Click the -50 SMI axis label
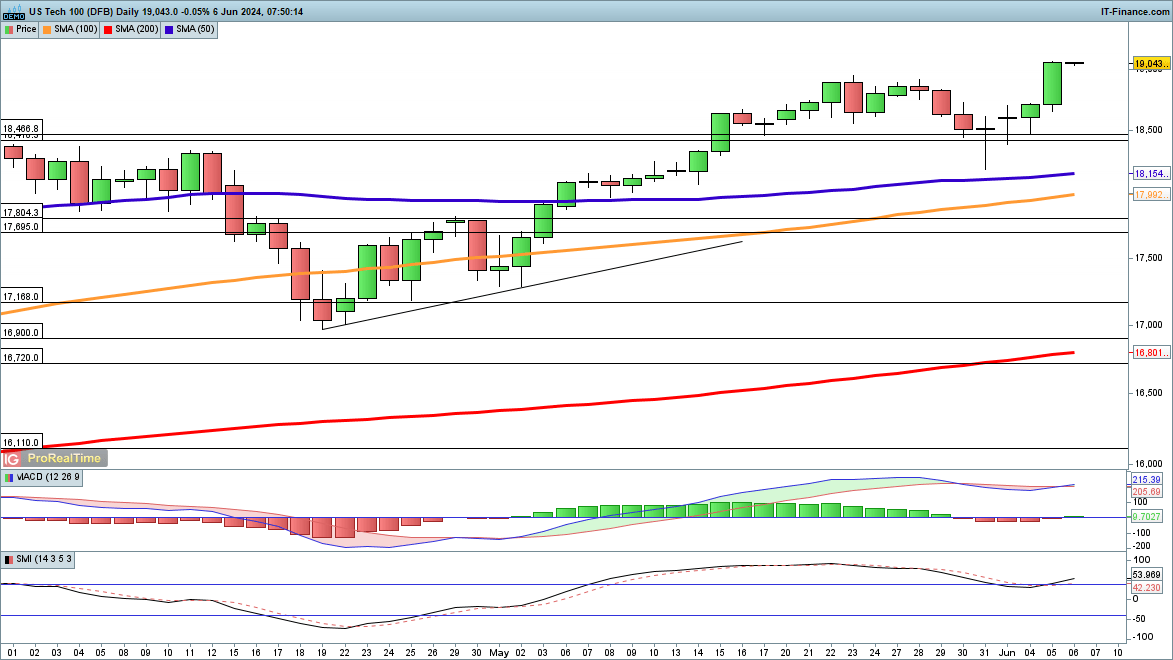Viewport: 1173px width, 660px height. coord(1139,619)
